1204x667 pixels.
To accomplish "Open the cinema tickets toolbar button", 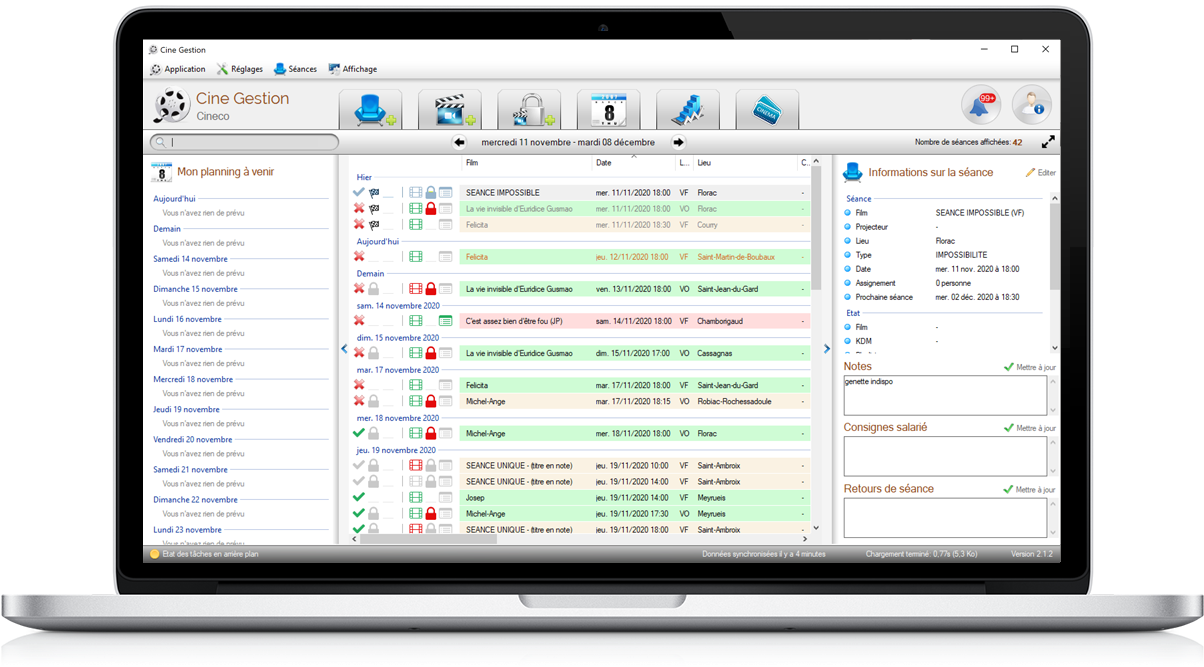I will 767,109.
